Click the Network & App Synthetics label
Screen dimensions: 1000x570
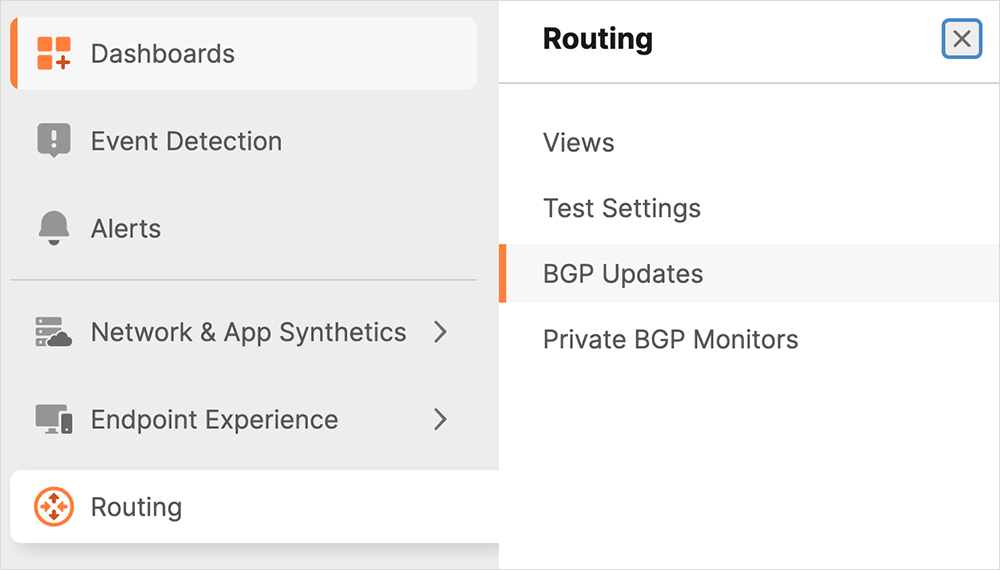[x=248, y=333]
